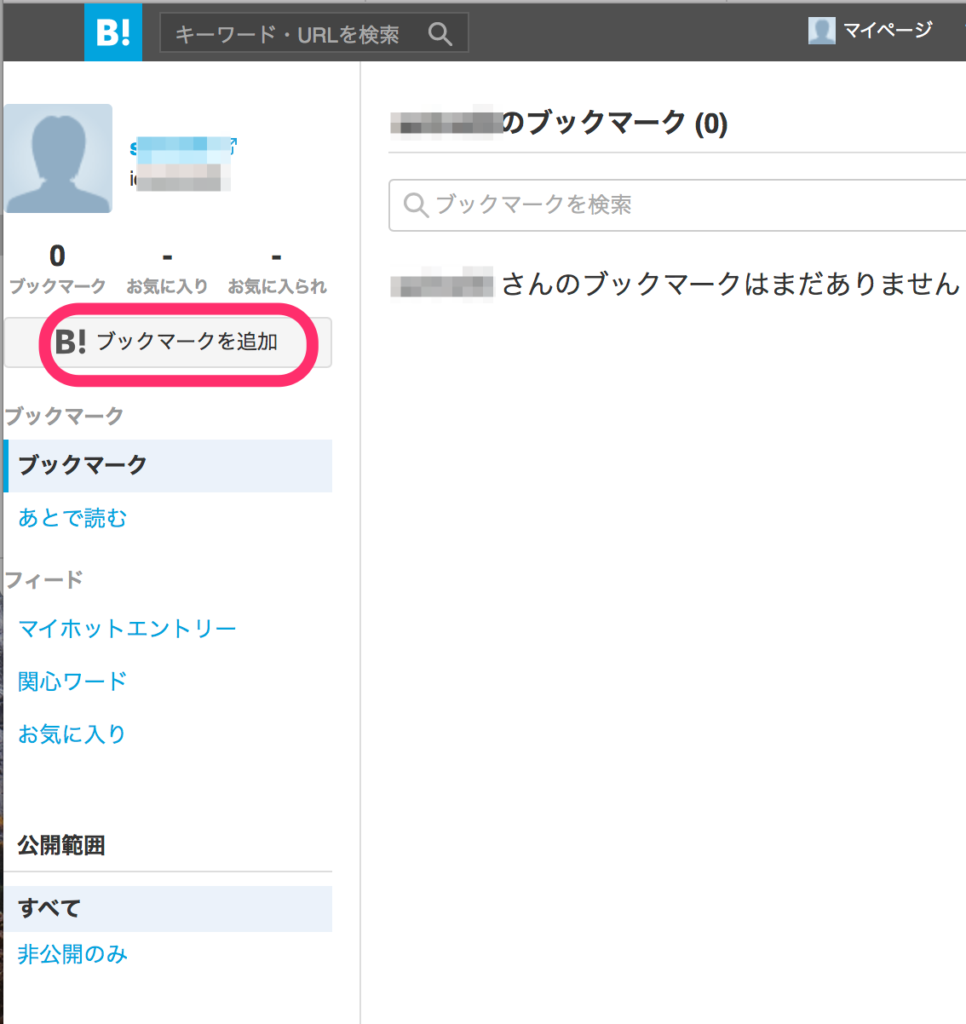Viewport: 966px width, 1024px height.
Task: Click the avatar icon beside マイページ
Action: tap(822, 30)
